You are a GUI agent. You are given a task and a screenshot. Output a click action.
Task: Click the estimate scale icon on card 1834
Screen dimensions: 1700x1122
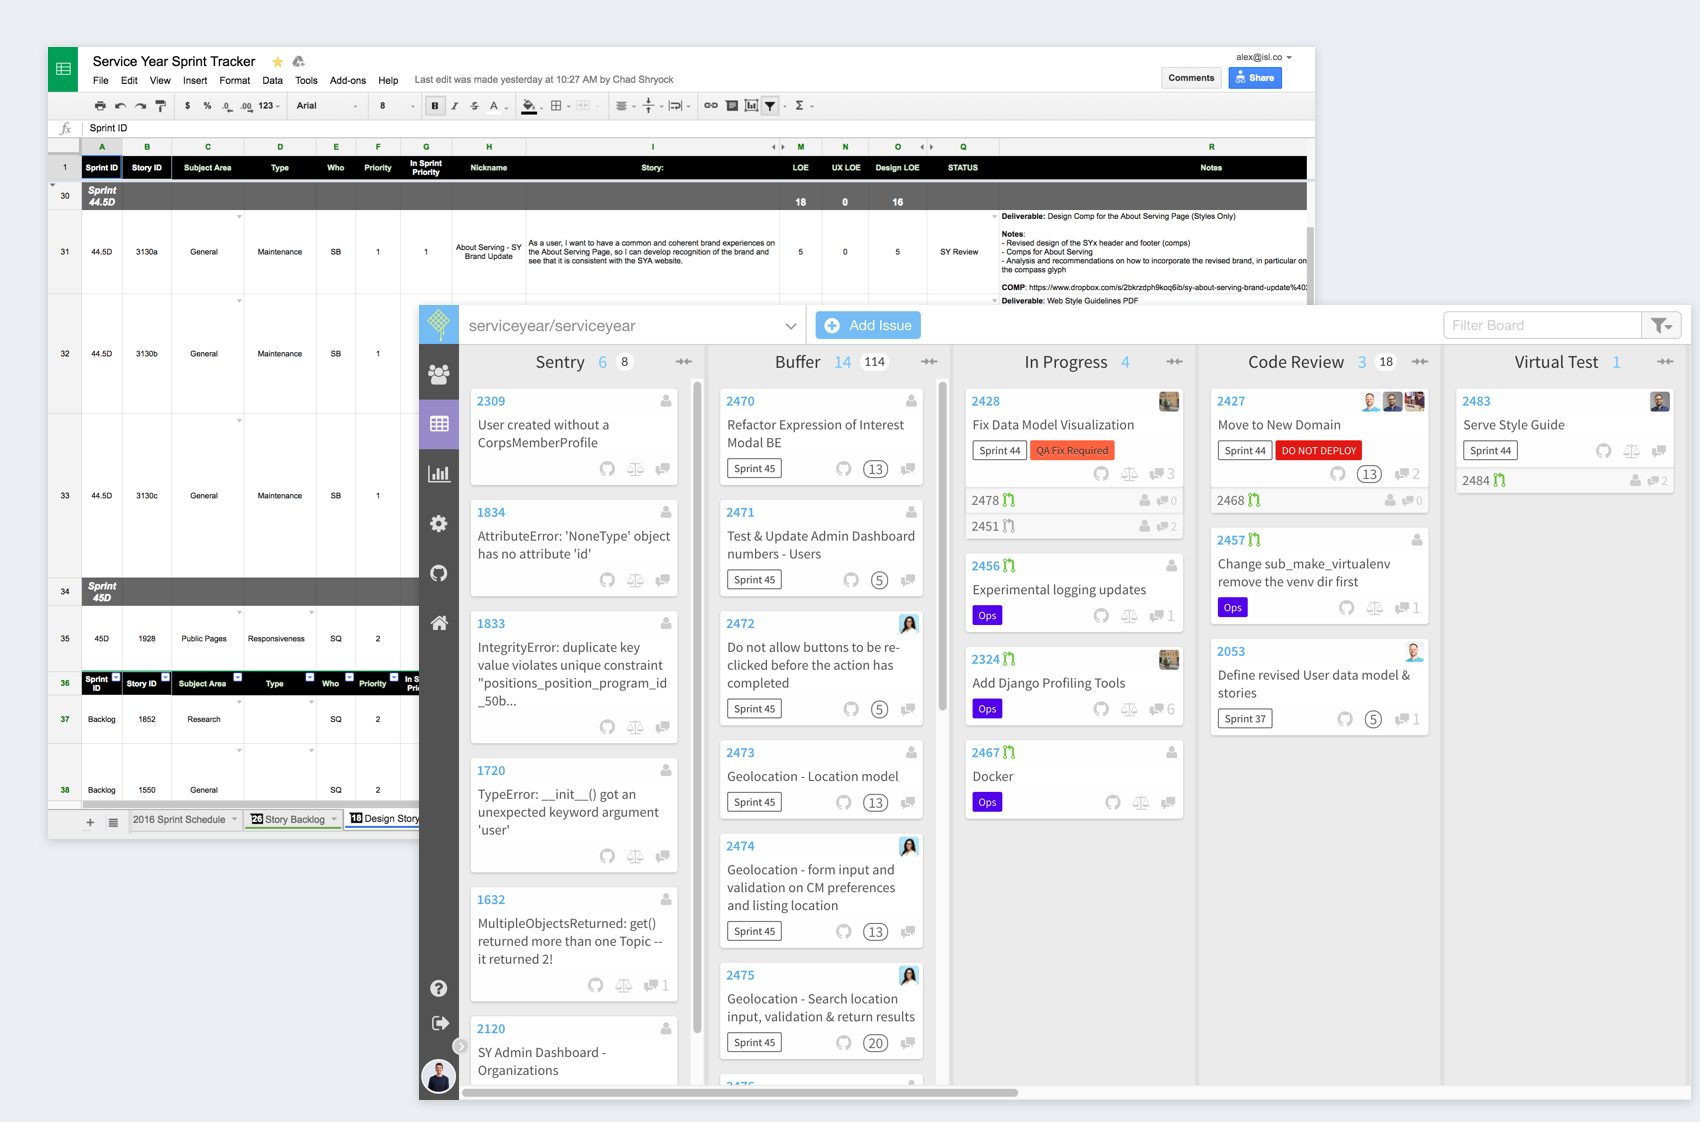635,580
